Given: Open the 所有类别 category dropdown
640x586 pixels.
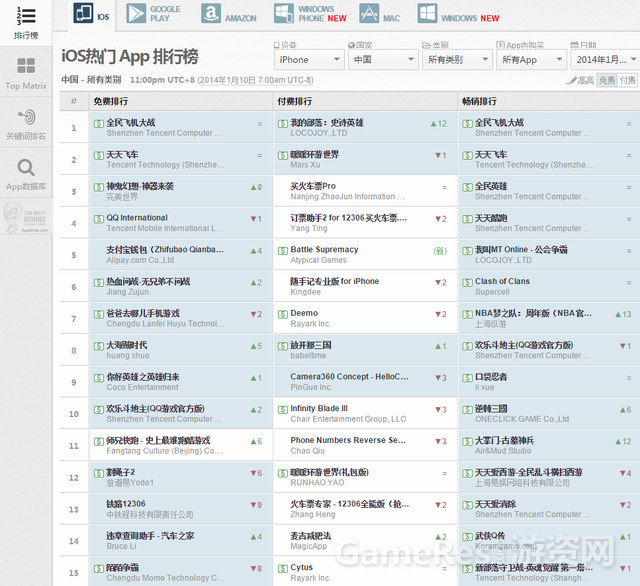Looking at the screenshot, I should 458,60.
